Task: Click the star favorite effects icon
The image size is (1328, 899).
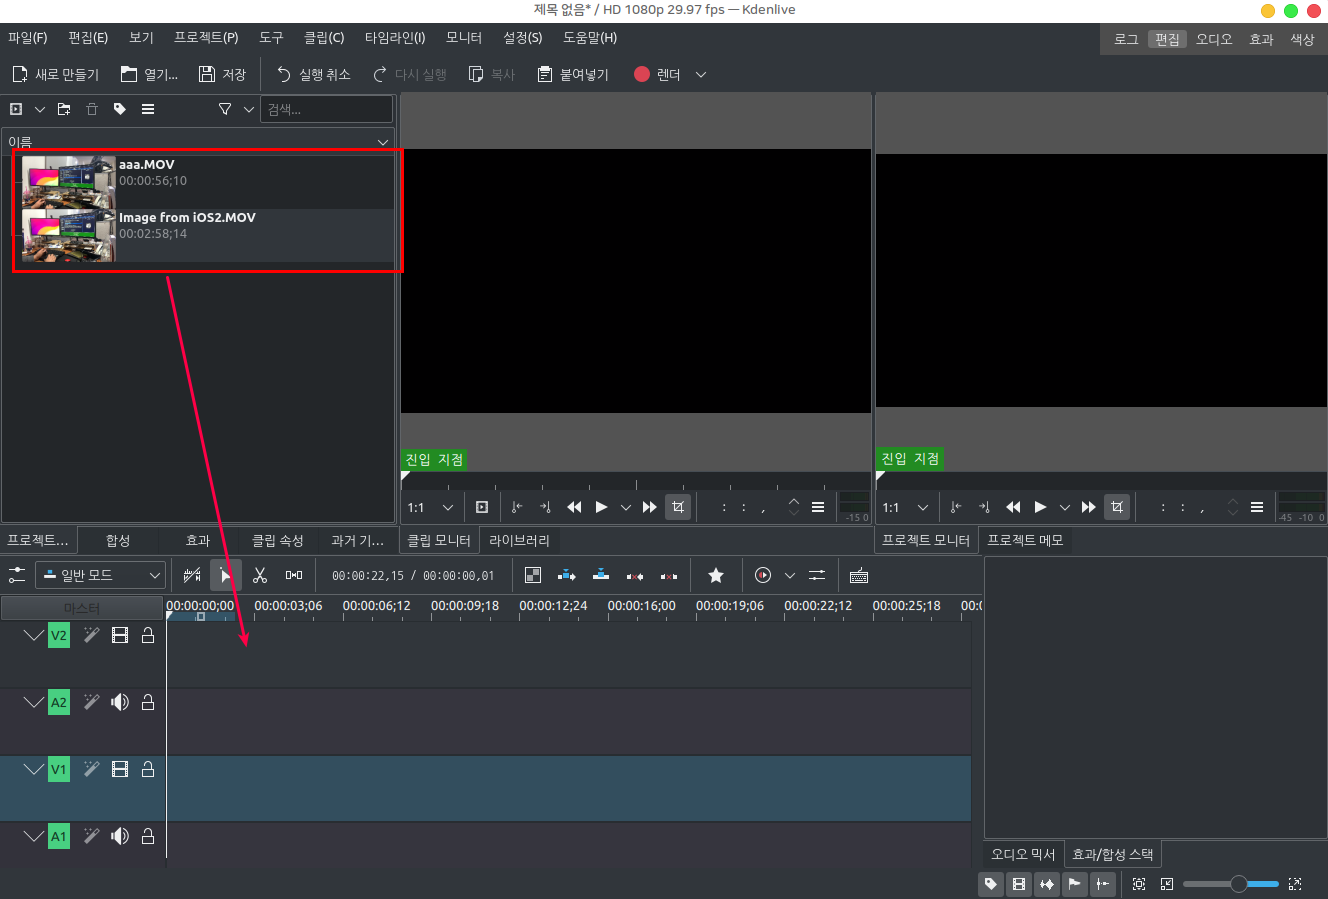Action: (716, 575)
